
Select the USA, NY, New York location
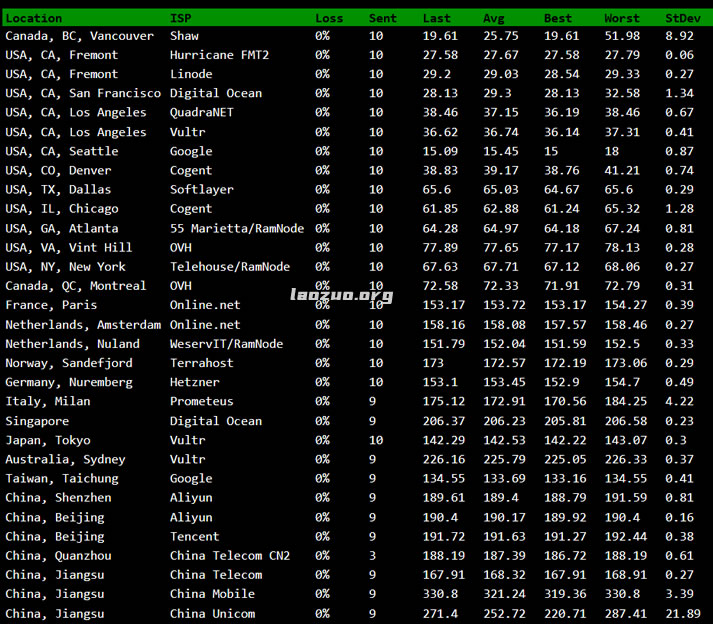[66, 267]
